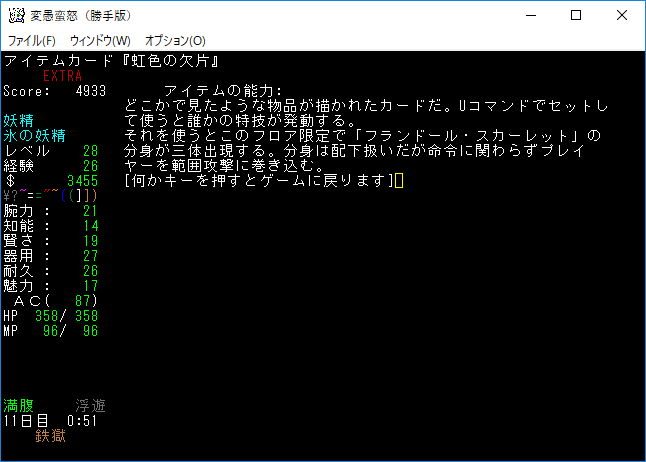Viewport: 646px width, 462px height.
Task: Minimize the 変愚蛮怒 window
Action: [529, 15]
